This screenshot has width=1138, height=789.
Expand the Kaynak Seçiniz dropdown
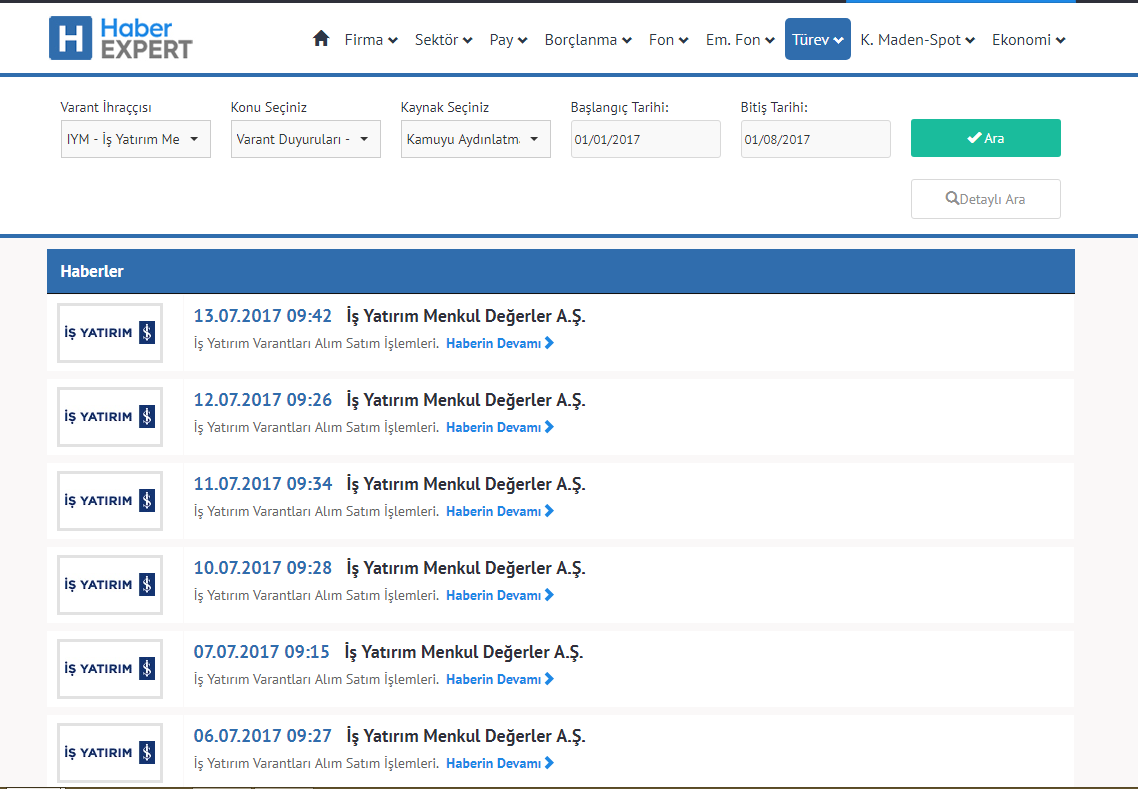click(x=475, y=139)
